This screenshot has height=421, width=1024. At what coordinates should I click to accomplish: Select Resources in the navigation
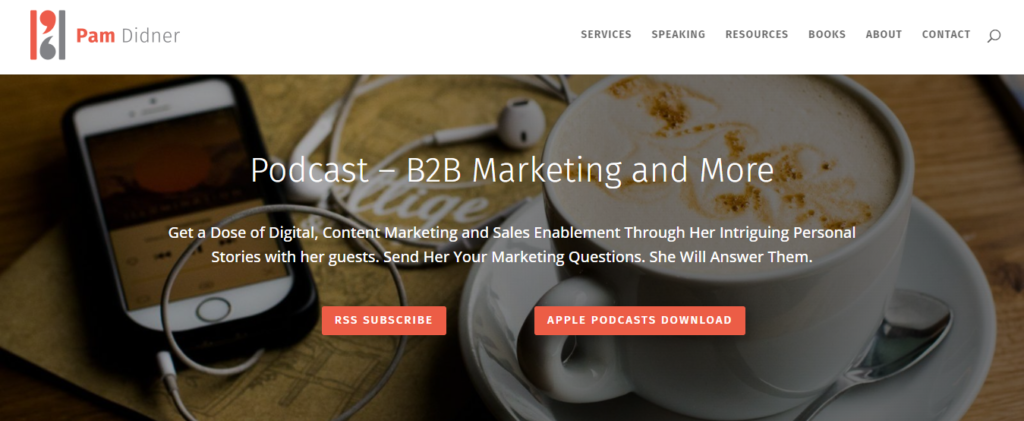tap(756, 35)
